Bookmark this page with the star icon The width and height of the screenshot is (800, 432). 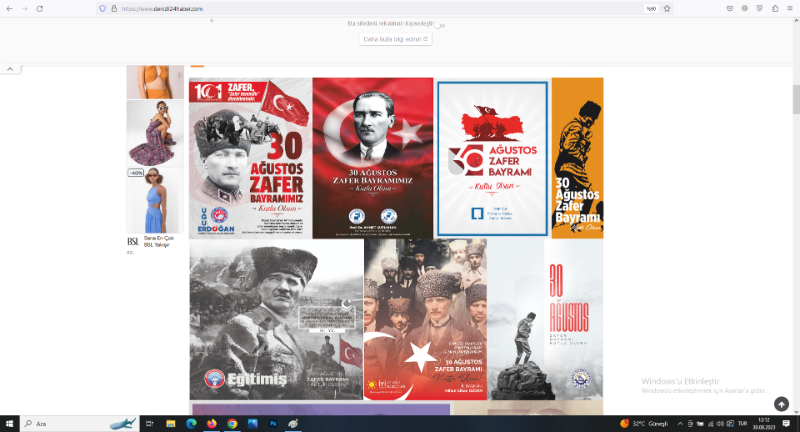667,8
